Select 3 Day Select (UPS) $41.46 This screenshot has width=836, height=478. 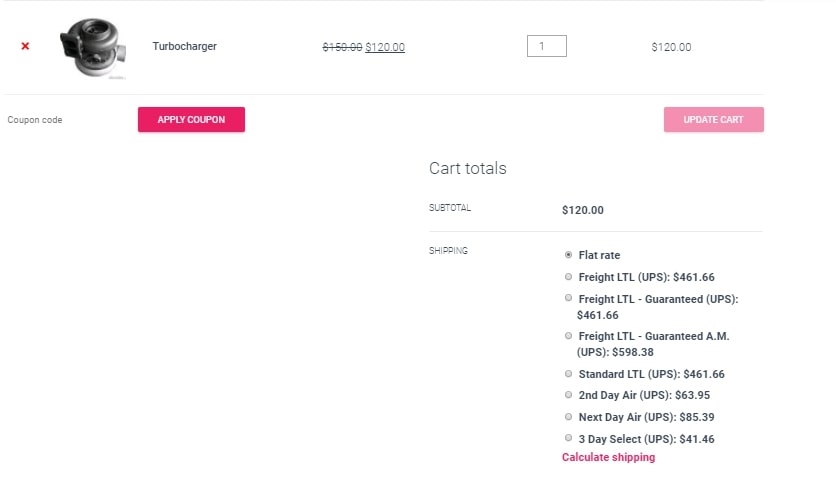[x=568, y=438]
